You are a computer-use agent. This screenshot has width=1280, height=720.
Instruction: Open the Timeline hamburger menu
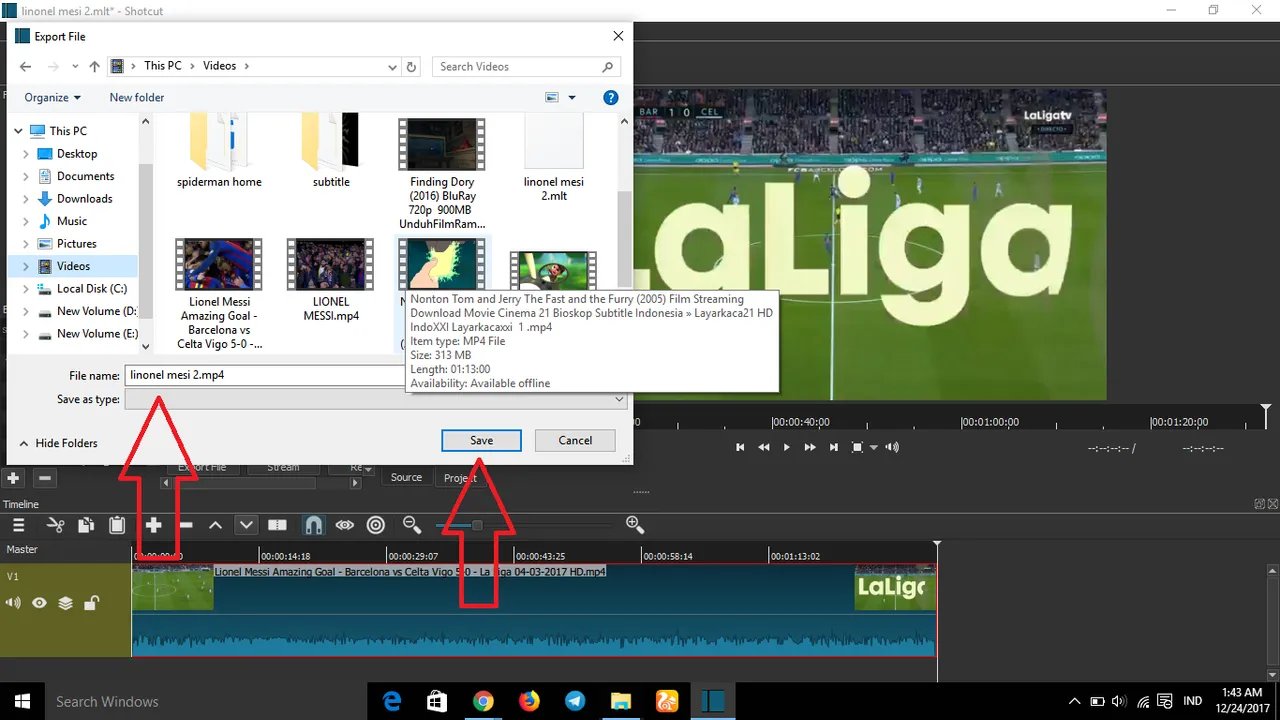(18, 525)
